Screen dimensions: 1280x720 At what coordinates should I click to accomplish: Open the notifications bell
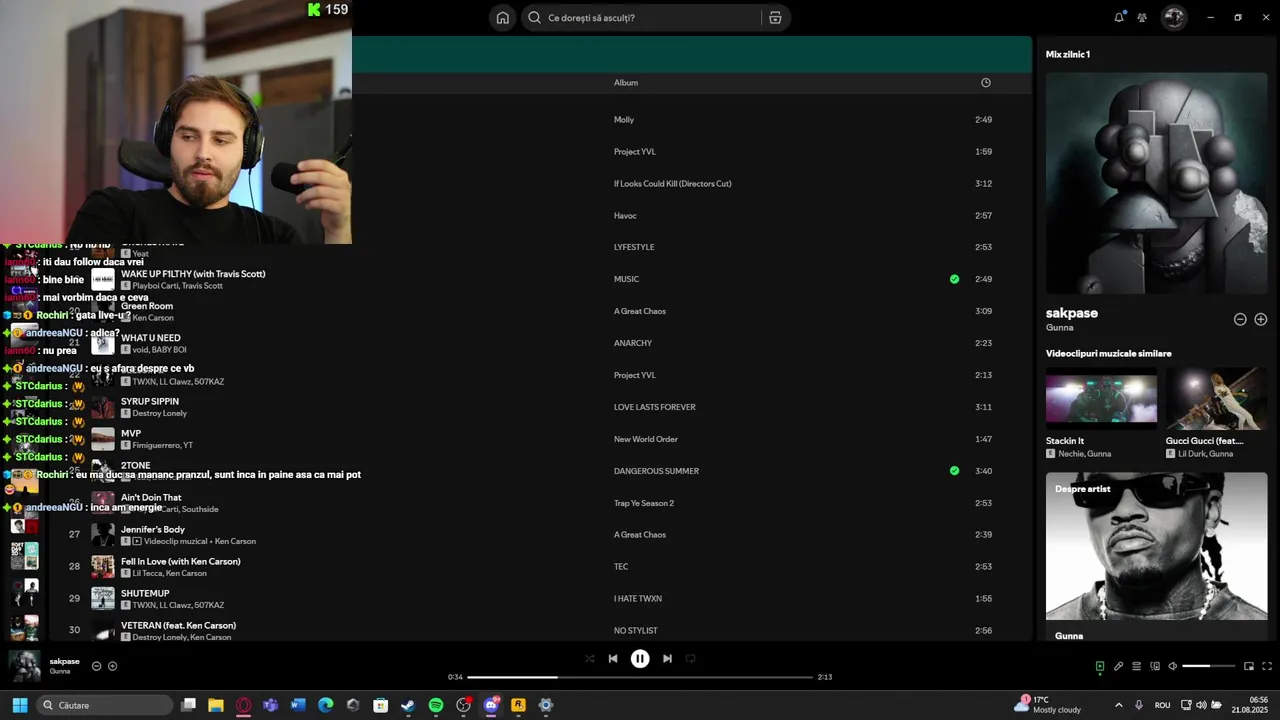coord(1119,17)
